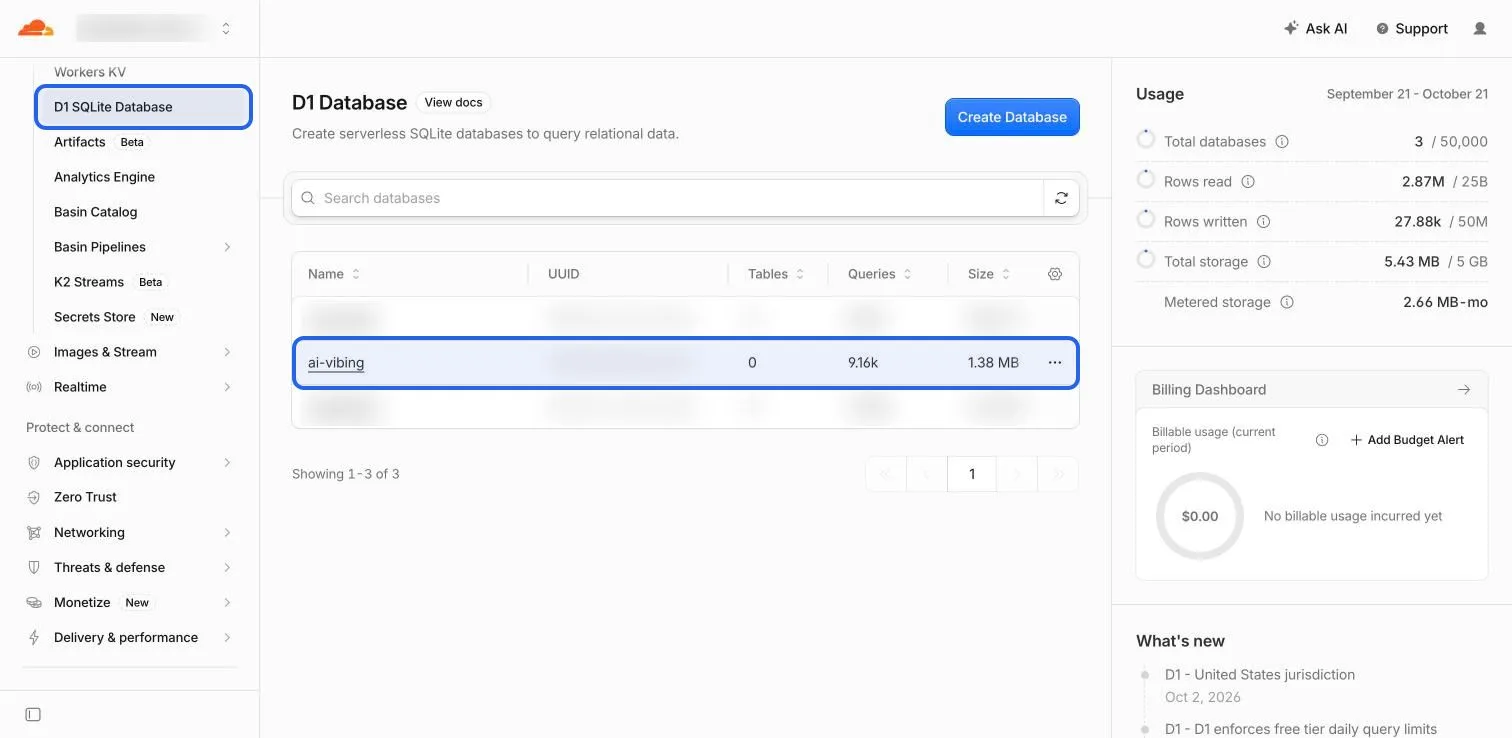Open the Support menu

tap(1412, 29)
